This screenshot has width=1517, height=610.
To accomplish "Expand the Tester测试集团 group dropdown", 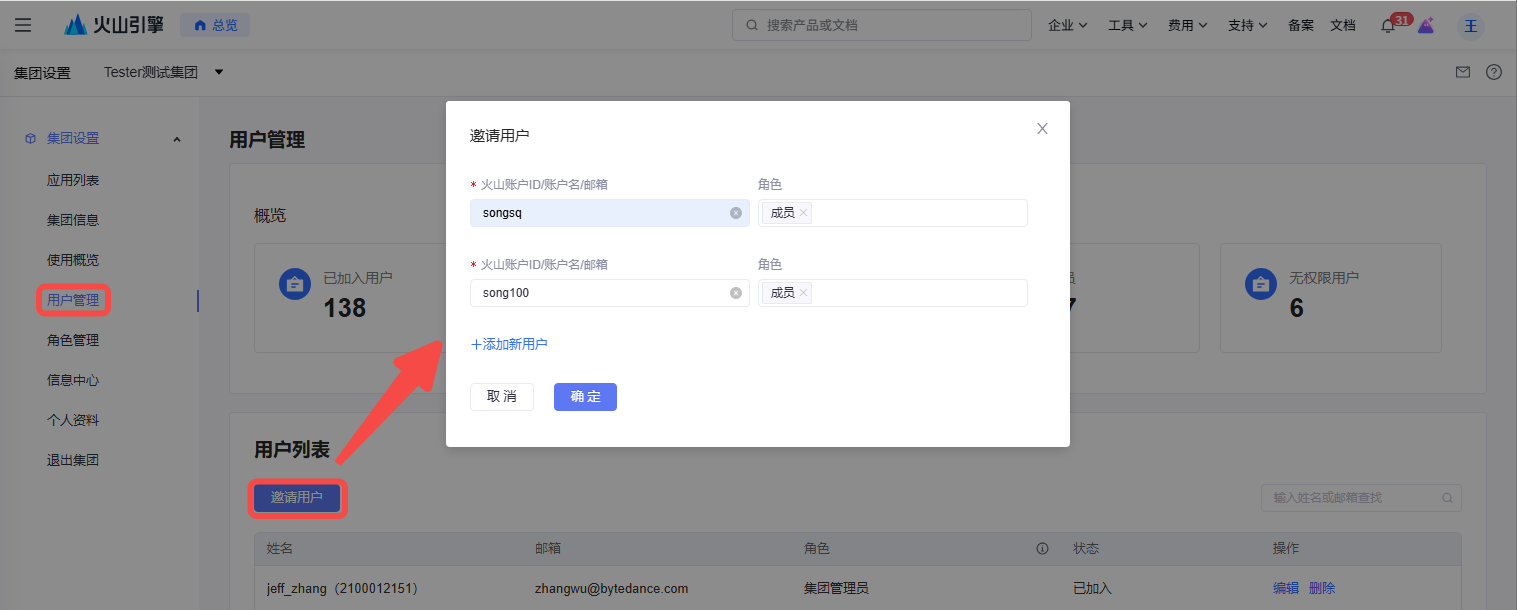I will coord(219,72).
